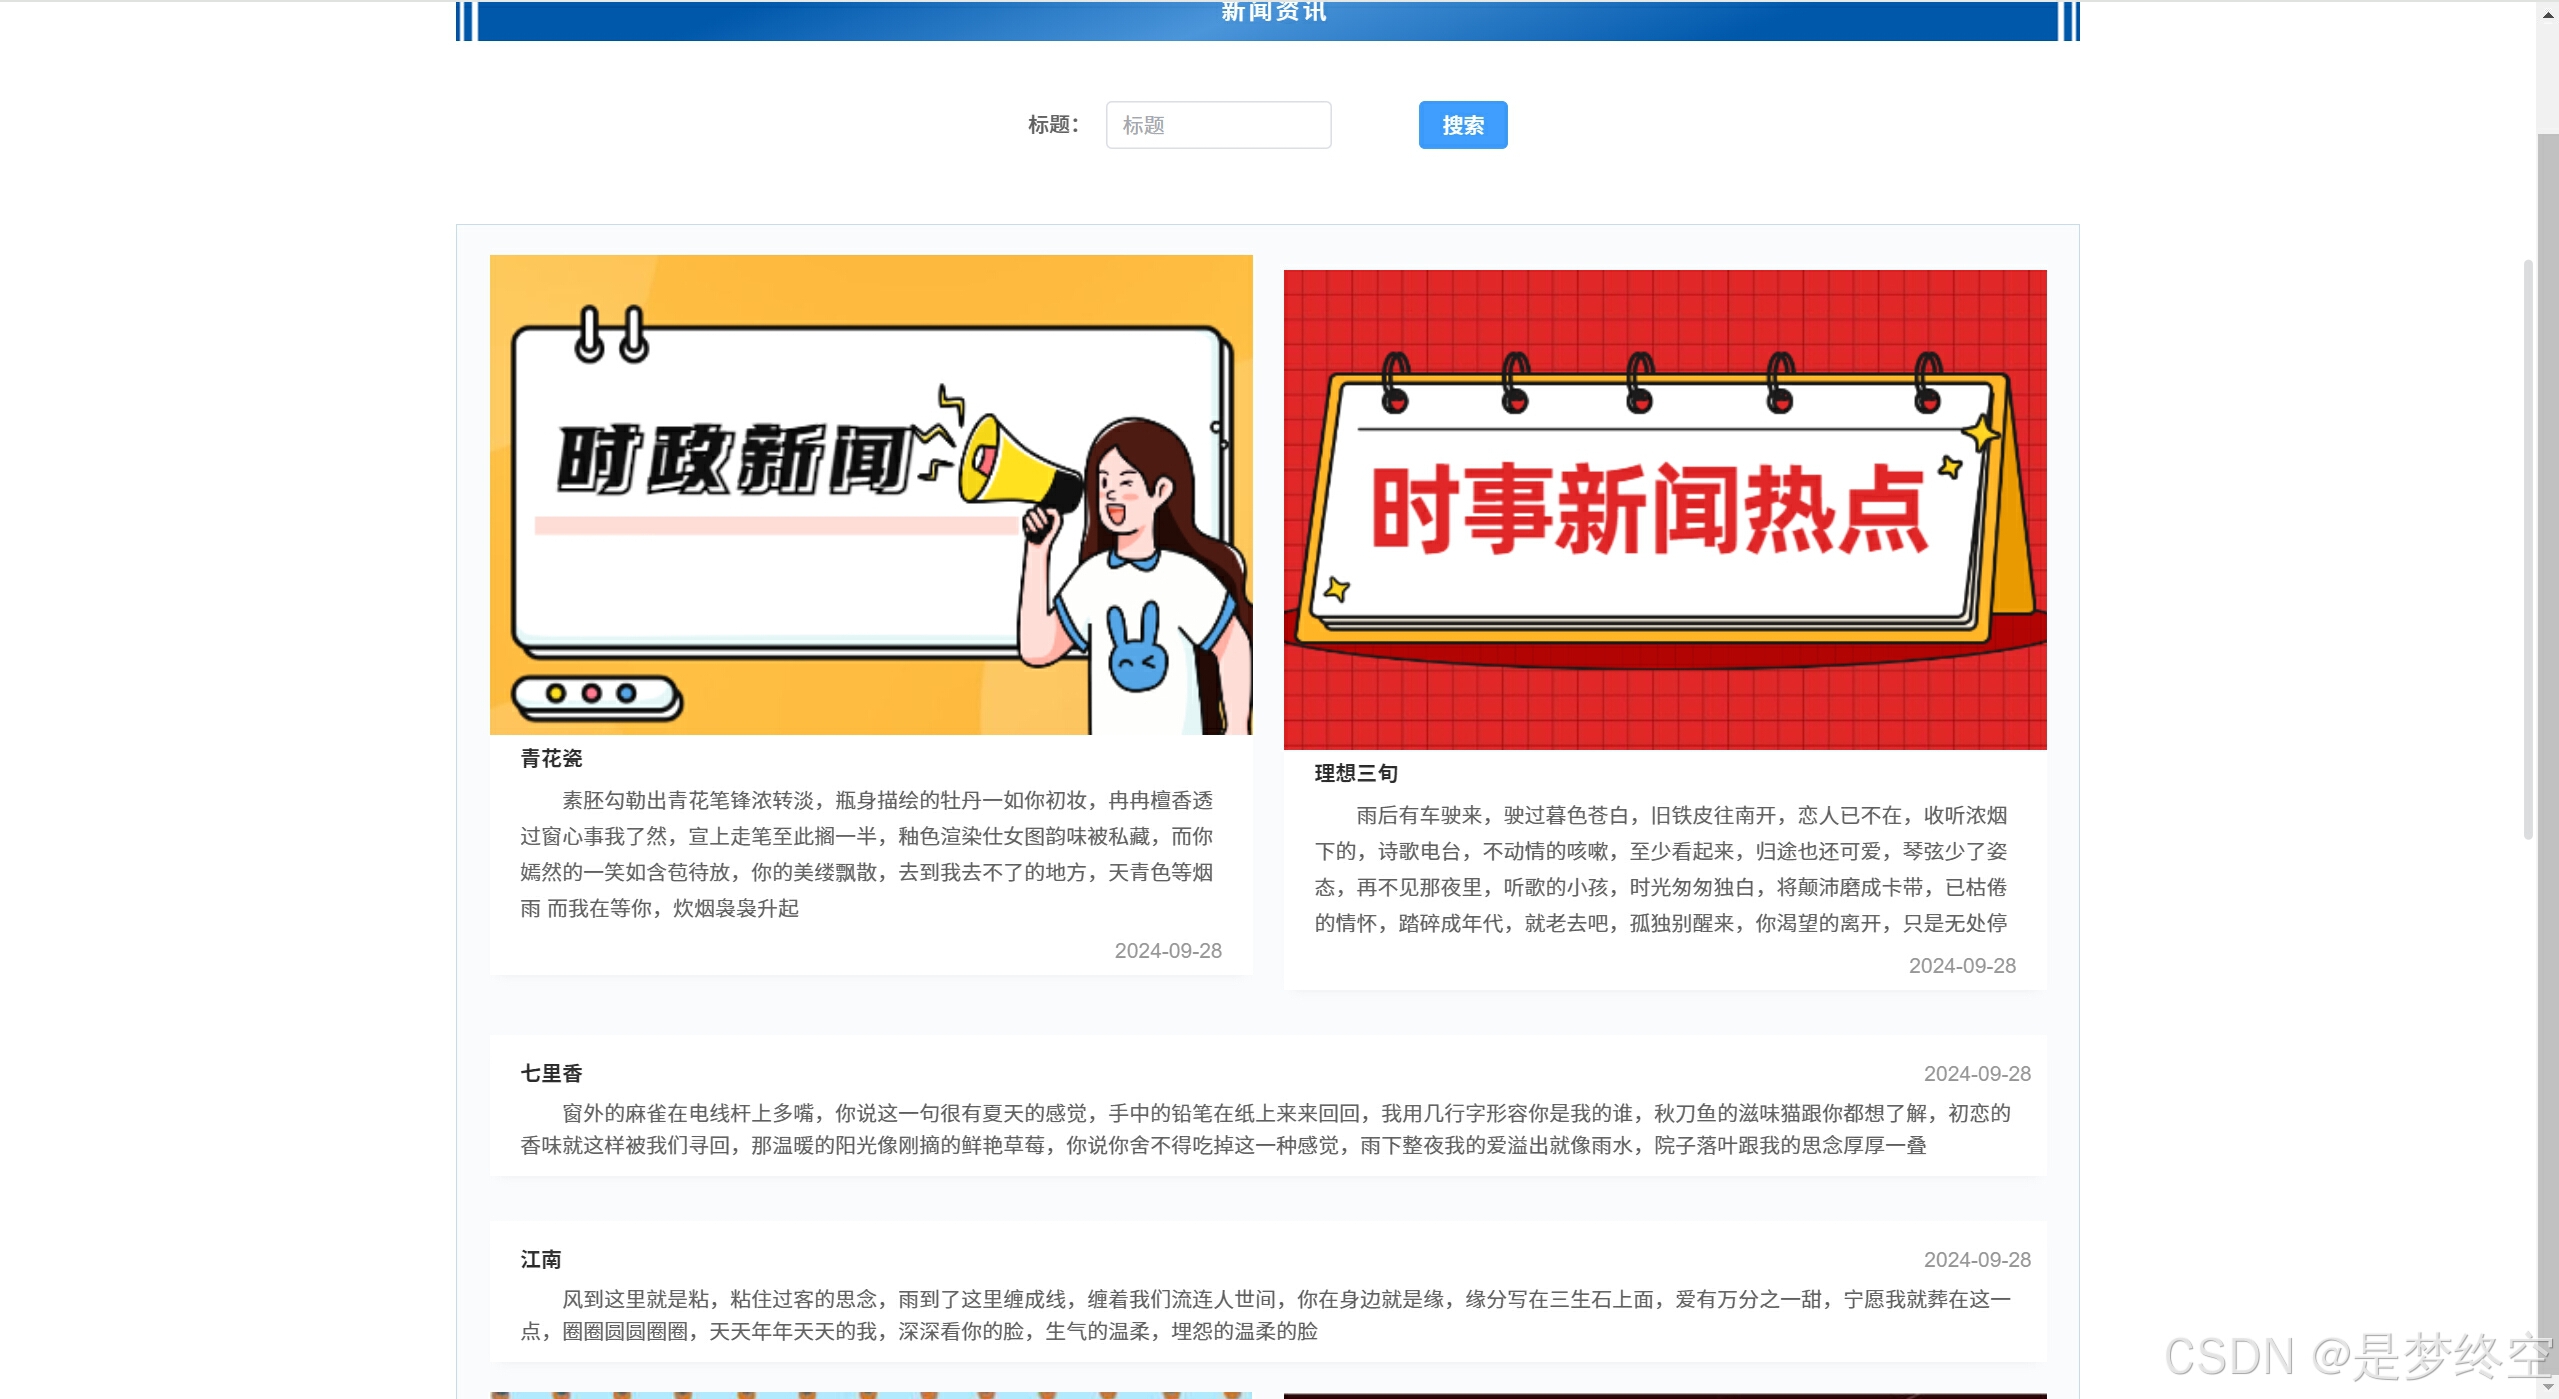This screenshot has height=1399, width=2559.
Task: Open the 青花瓷 article title
Action: click(x=551, y=758)
